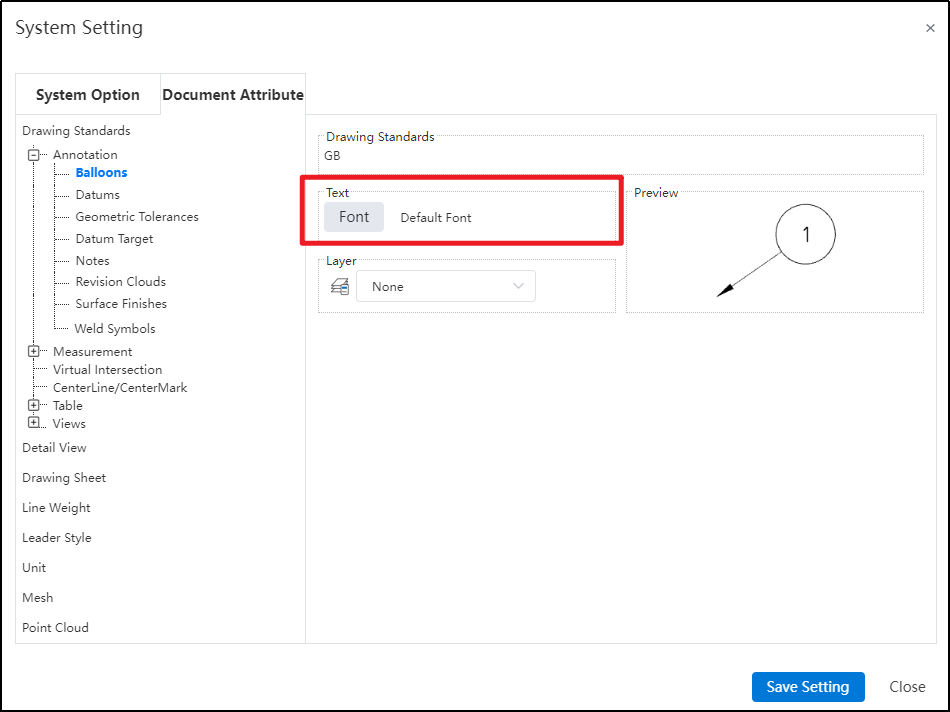This screenshot has height=712, width=950.
Task: Click the Font button
Action: pyautogui.click(x=354, y=217)
